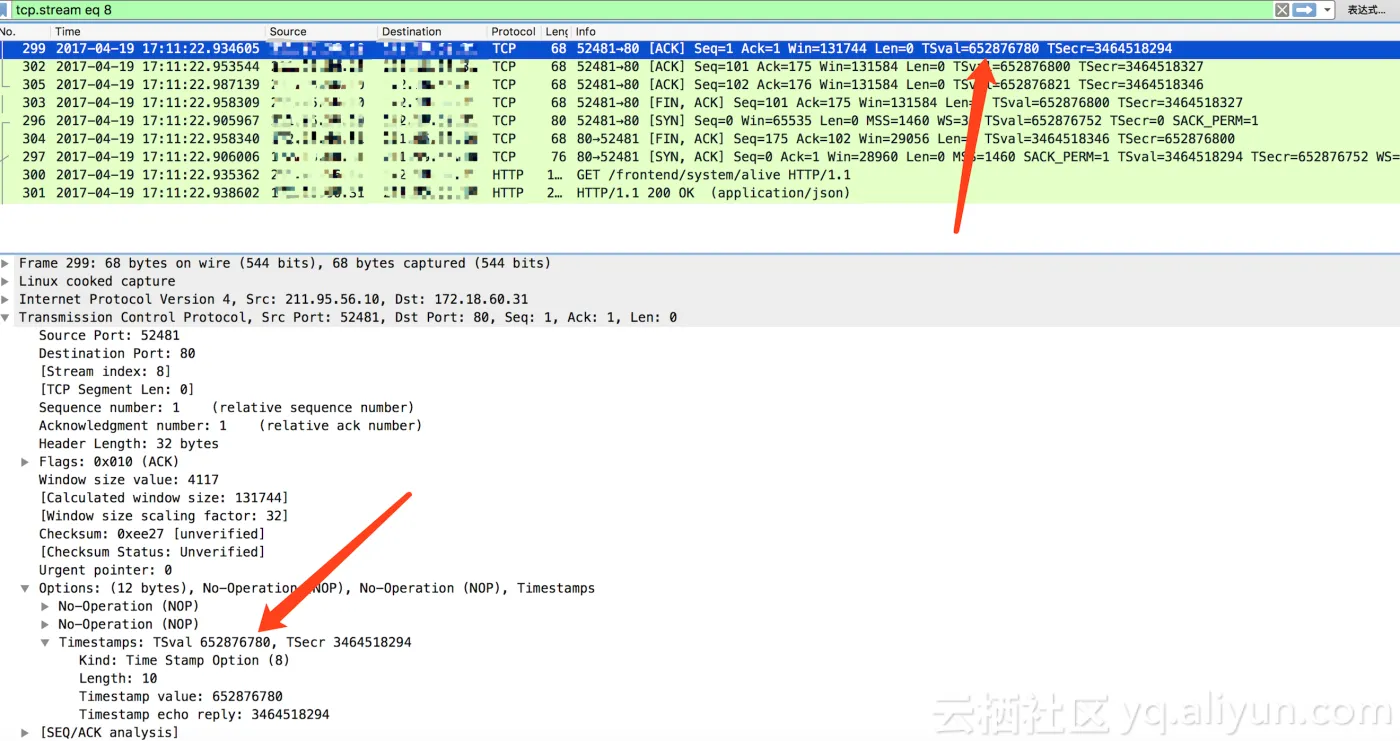Select the [Stream index: 8] field
Image resolution: width=1400 pixels, height=741 pixels.
pos(105,371)
